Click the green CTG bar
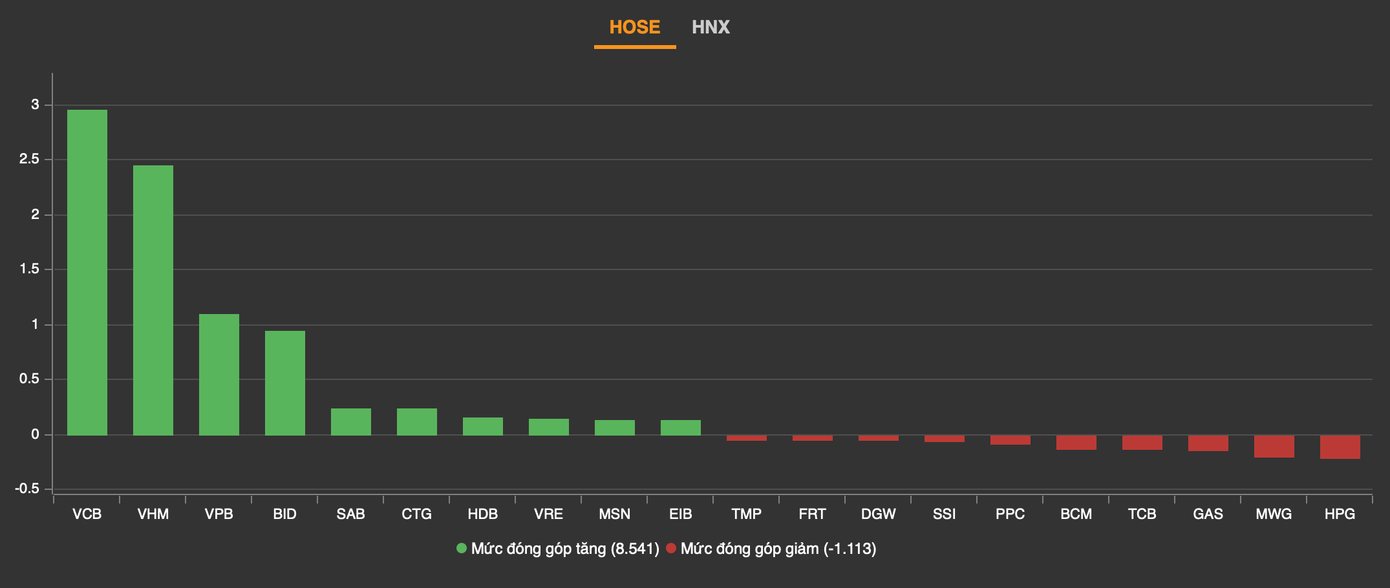Screen dimensions: 1390x588 point(417,422)
